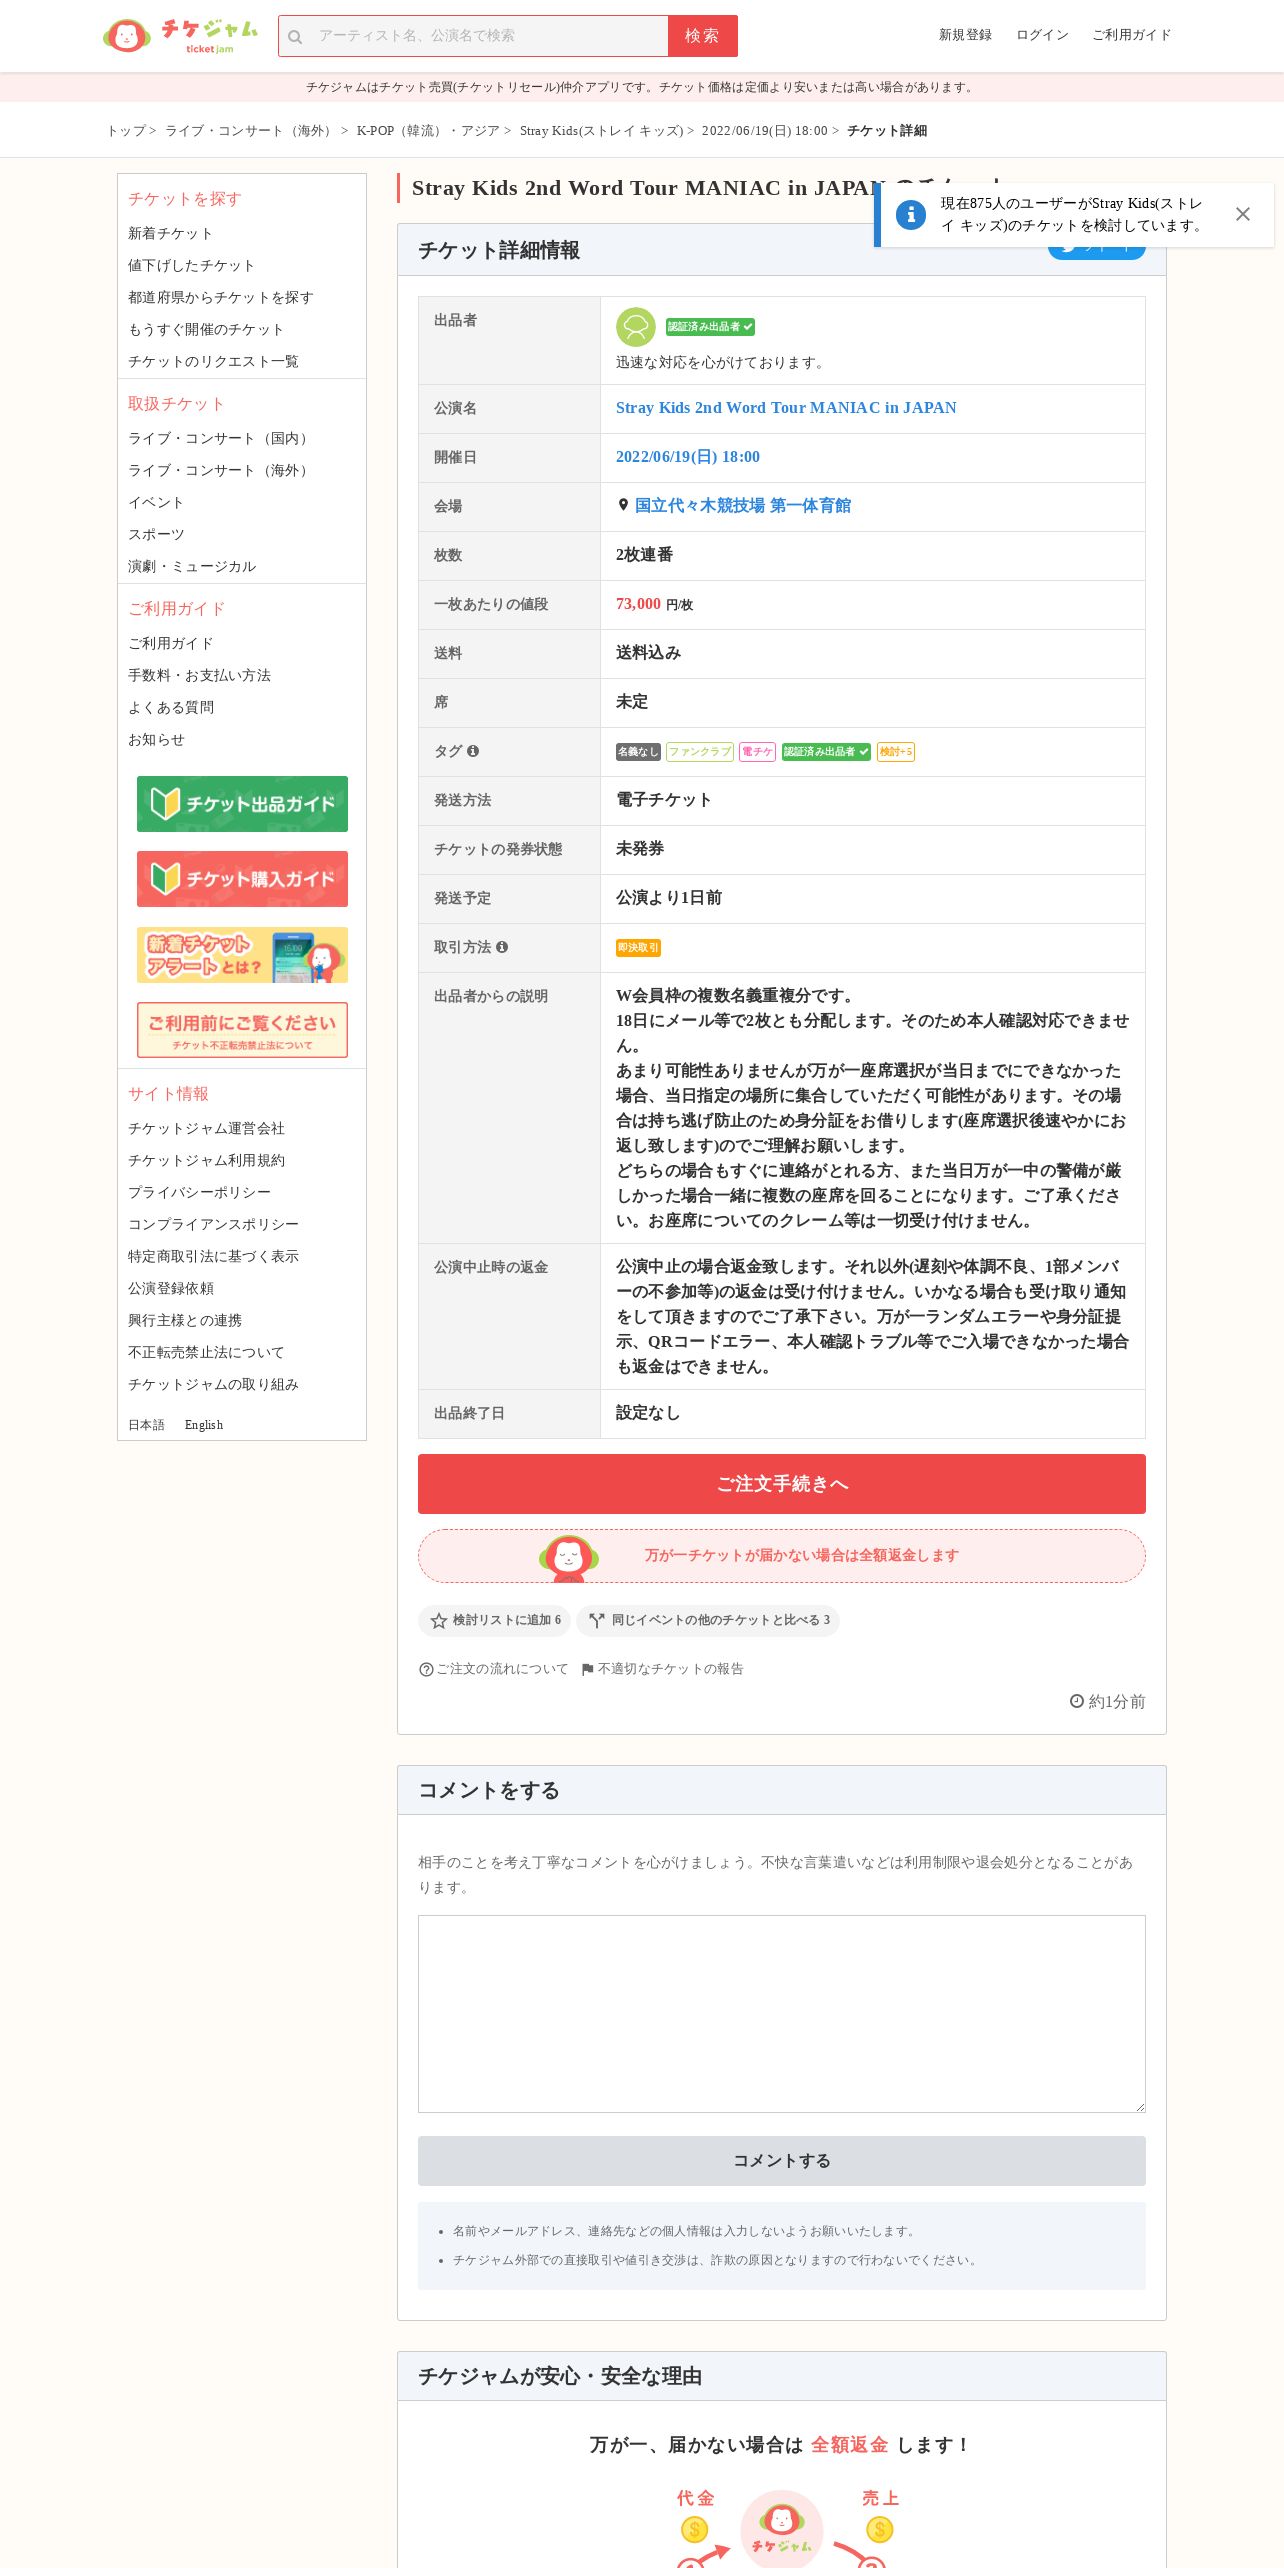Open K-POP（韓流）・アジア breadcrumb
The image size is (1284, 2568).
(428, 131)
